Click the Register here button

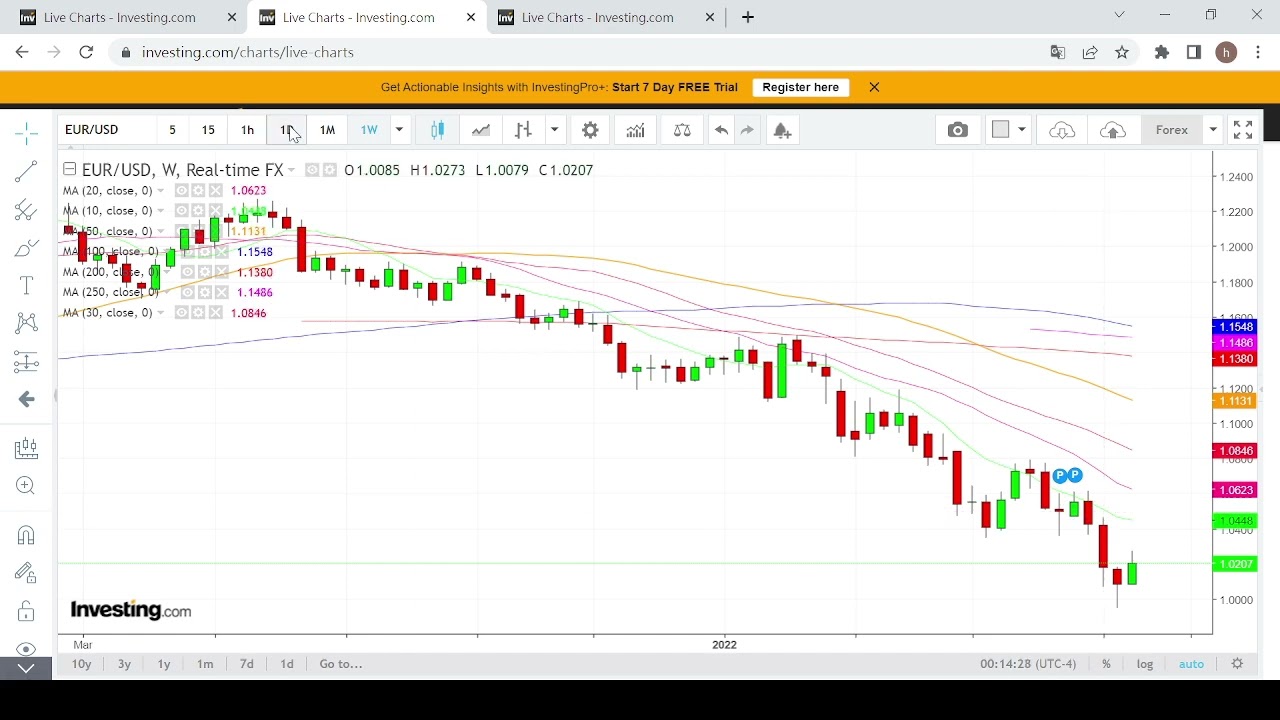(x=800, y=87)
